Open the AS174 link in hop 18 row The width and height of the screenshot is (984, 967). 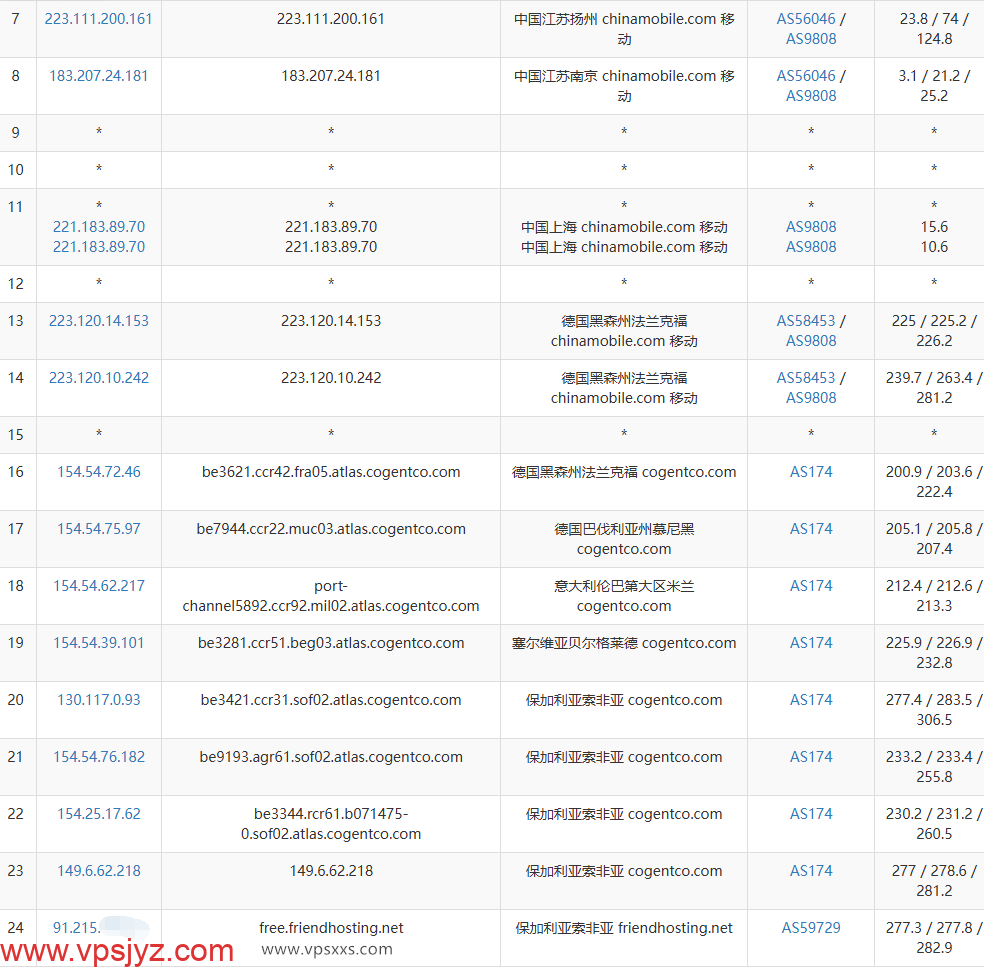pos(811,586)
